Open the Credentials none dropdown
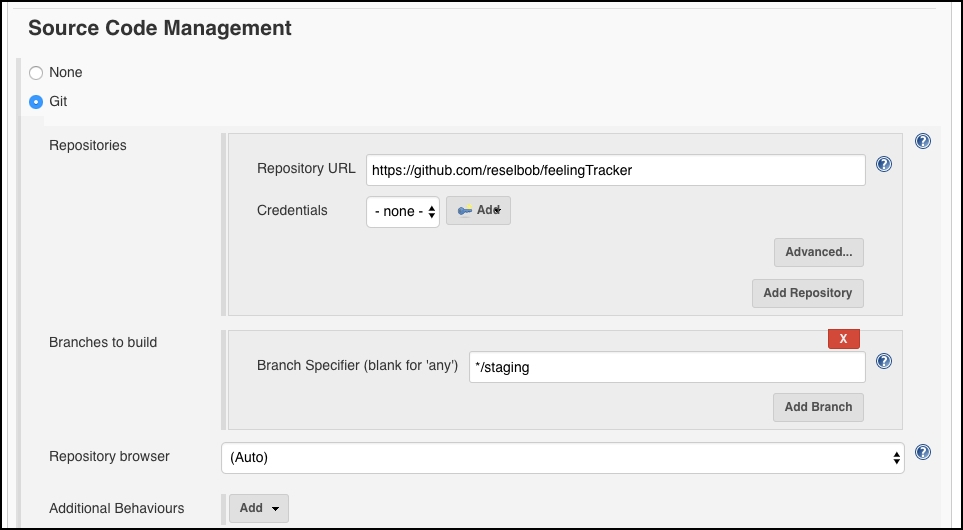Screen dimensions: 963x530 [x=403, y=212]
